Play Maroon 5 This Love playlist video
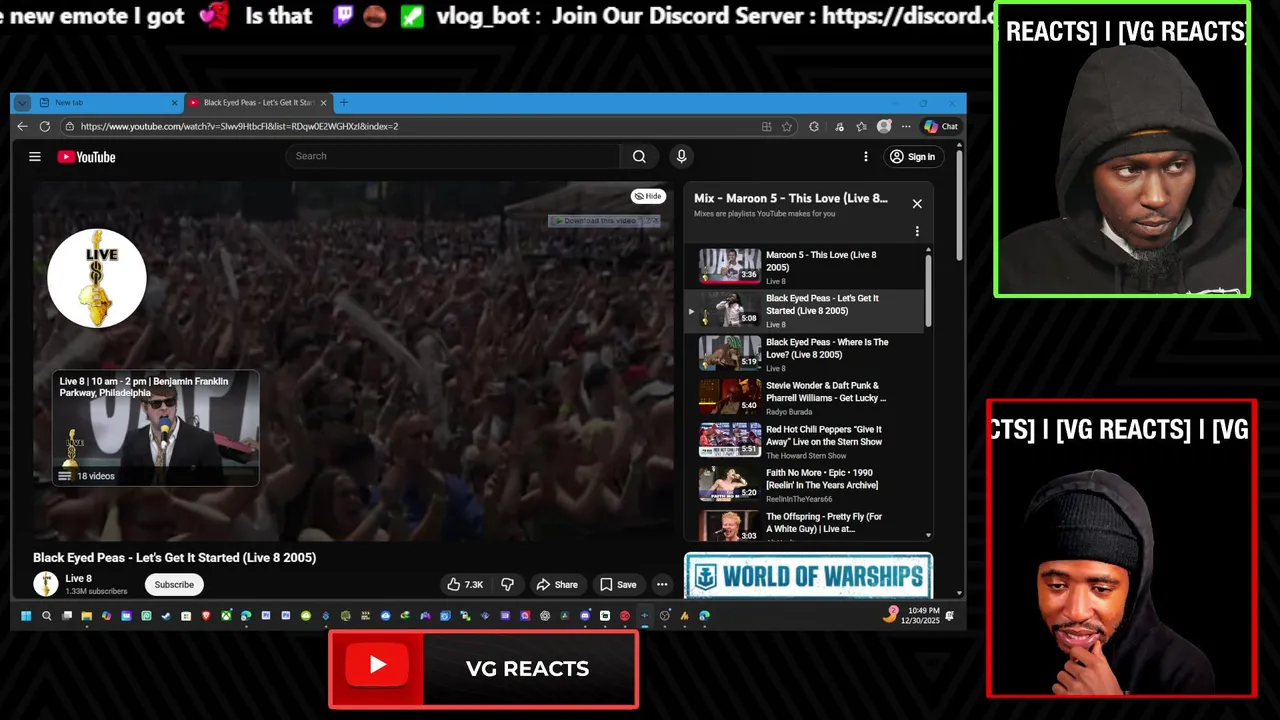The height and width of the screenshot is (720, 1280). [x=805, y=268]
